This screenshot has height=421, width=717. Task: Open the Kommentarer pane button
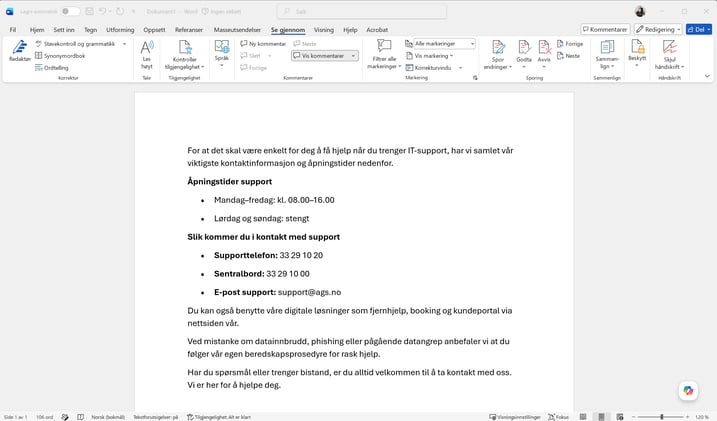(x=605, y=29)
